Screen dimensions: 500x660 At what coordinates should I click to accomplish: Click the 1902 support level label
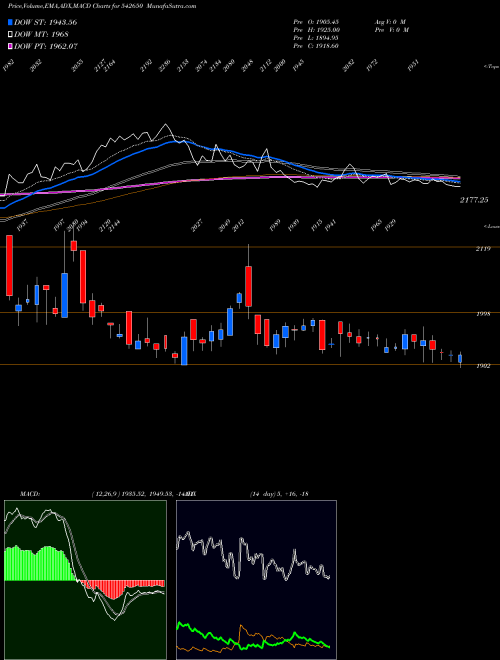pyautogui.click(x=483, y=366)
